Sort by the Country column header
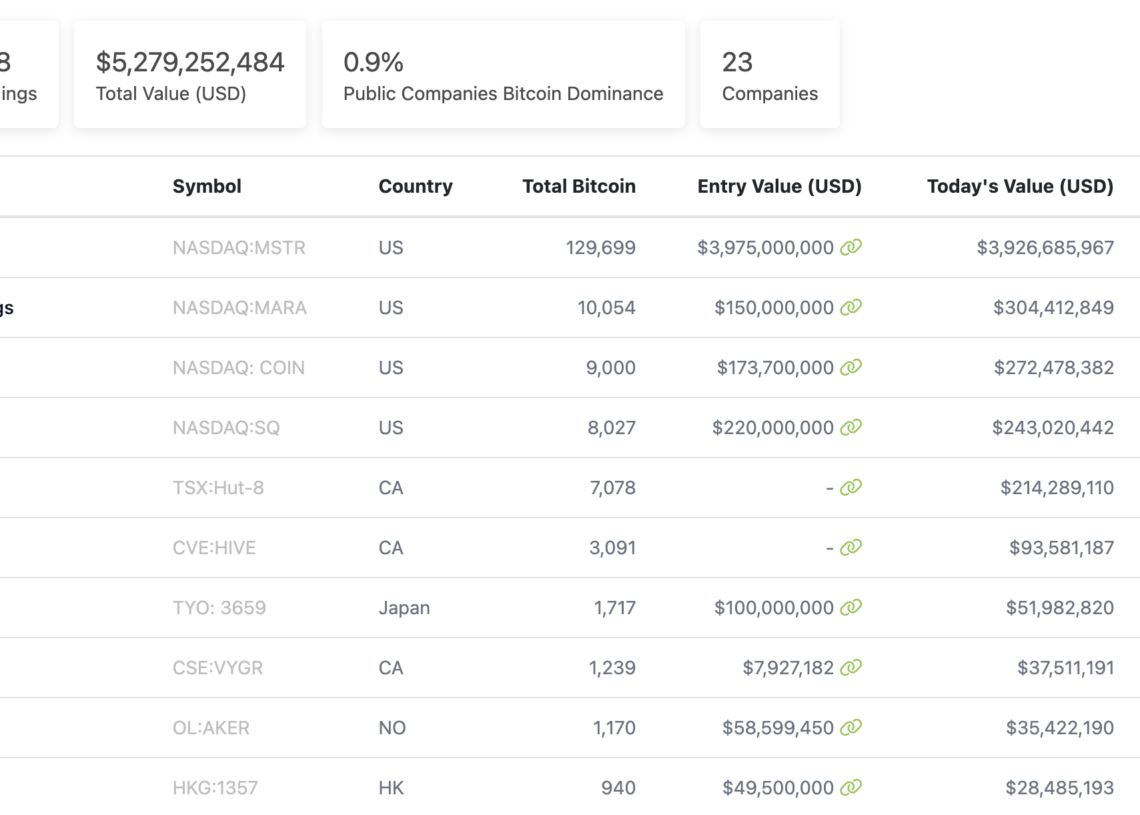 pyautogui.click(x=415, y=186)
